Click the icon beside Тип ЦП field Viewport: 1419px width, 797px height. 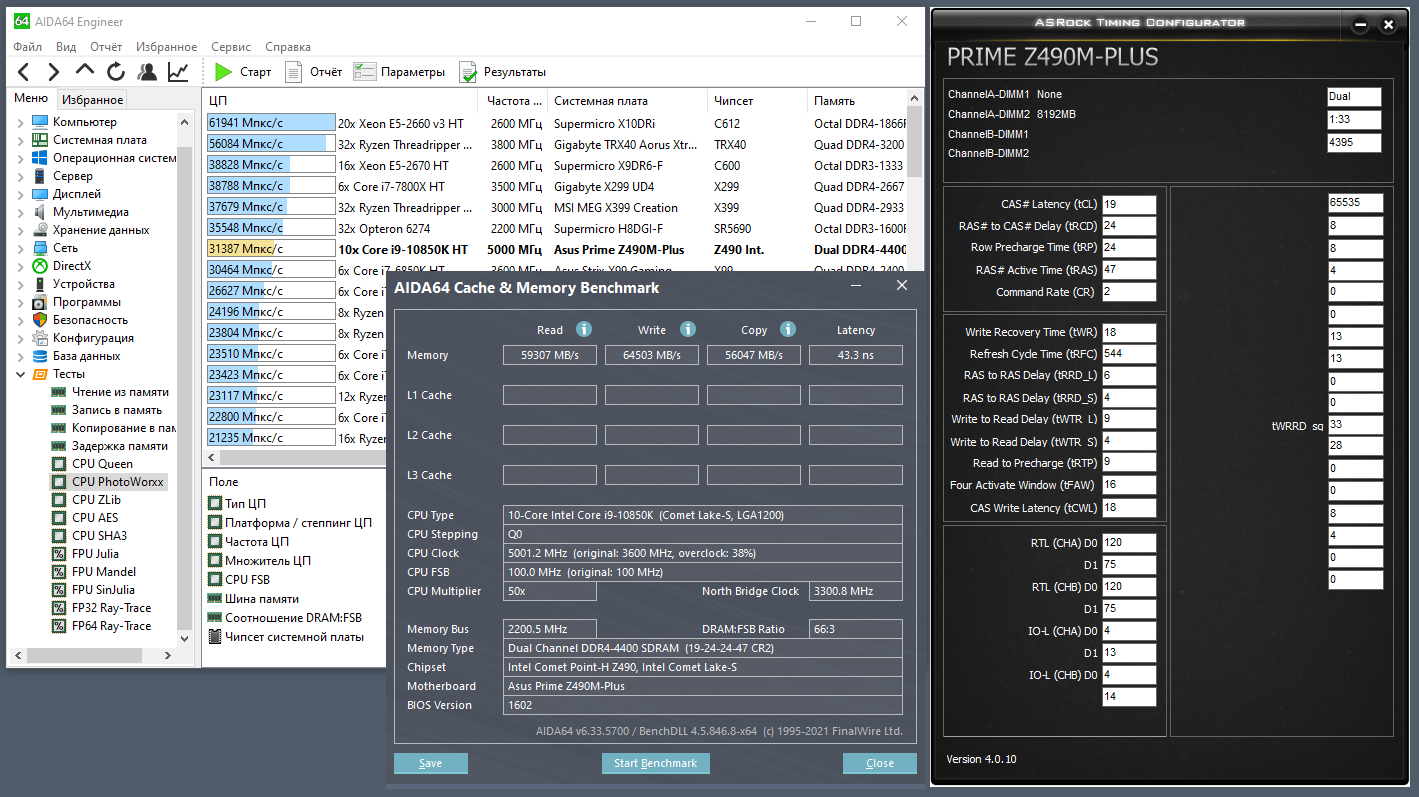[215, 503]
